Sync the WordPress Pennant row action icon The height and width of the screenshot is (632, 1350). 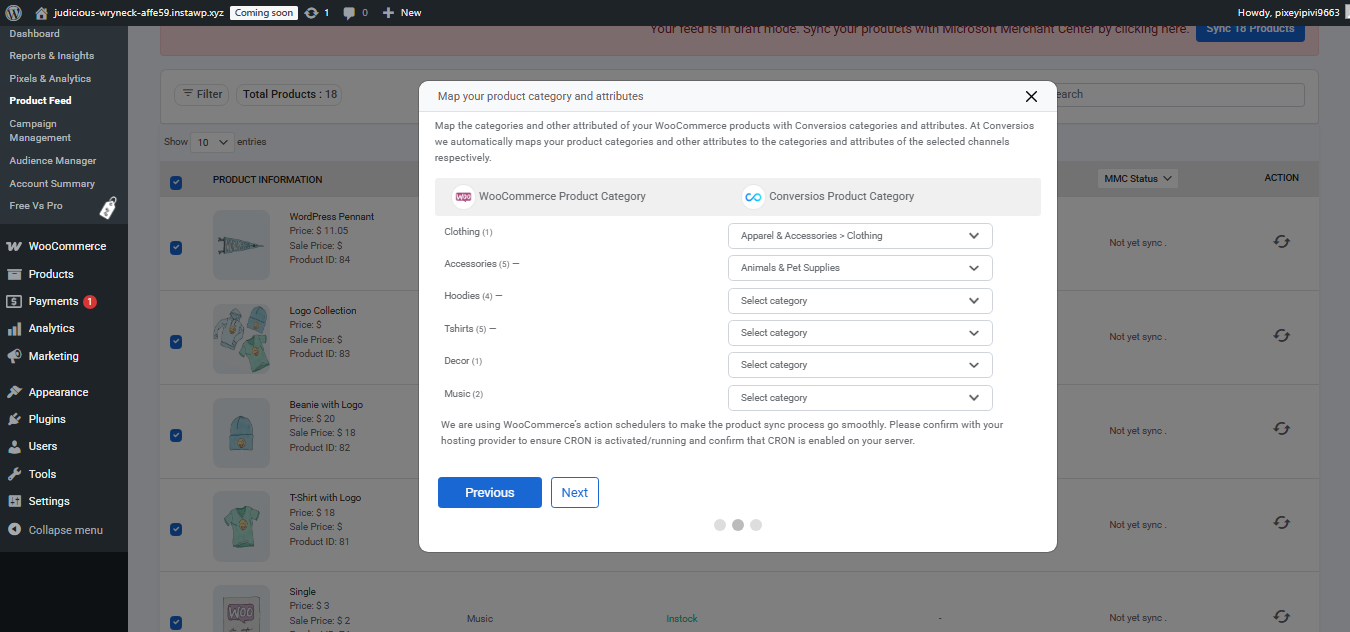click(x=1281, y=241)
